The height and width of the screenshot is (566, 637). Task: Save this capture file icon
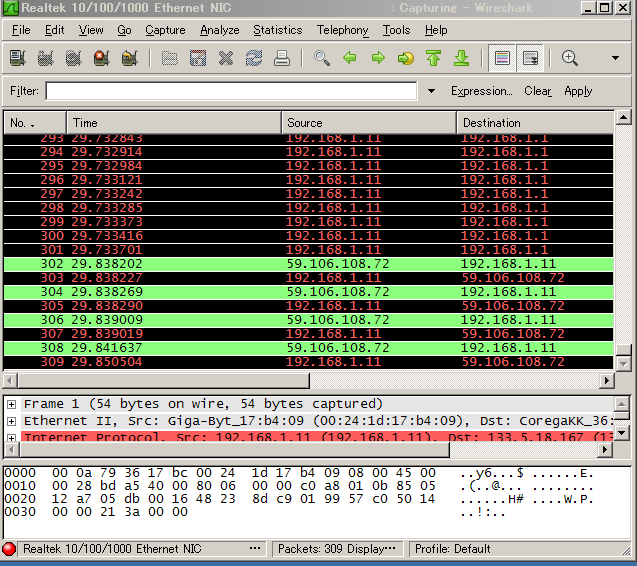point(198,58)
